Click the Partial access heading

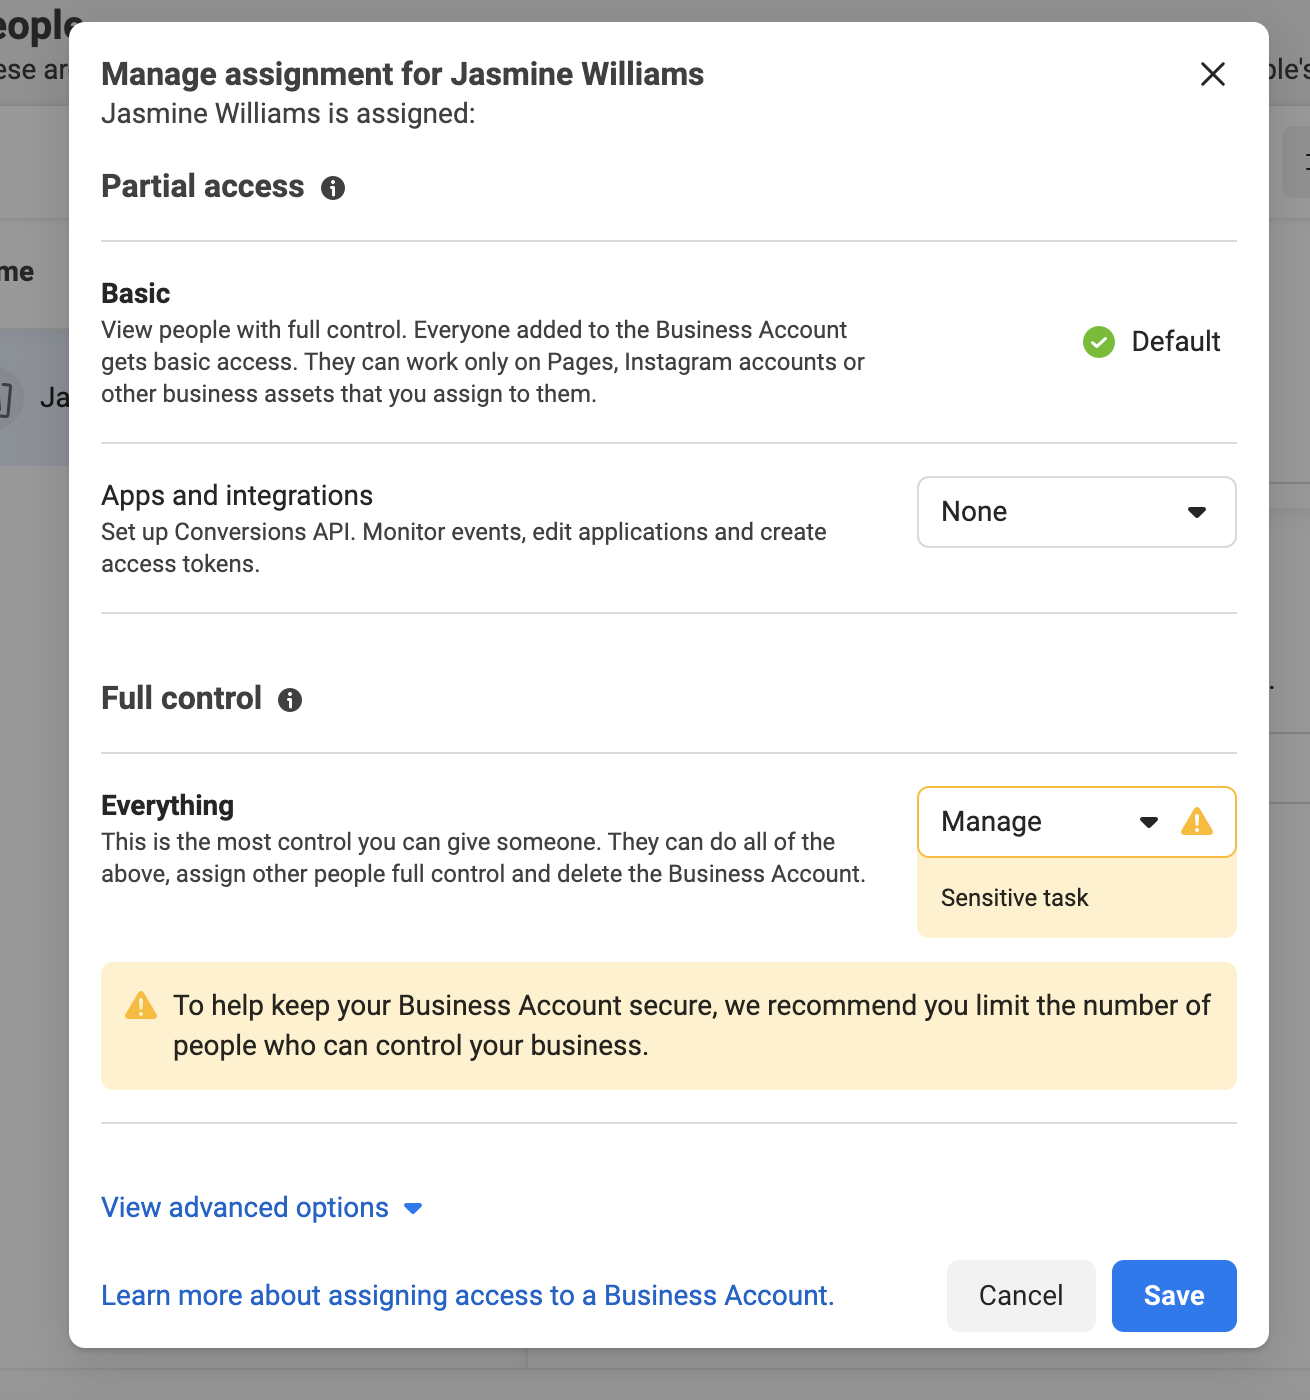(203, 187)
